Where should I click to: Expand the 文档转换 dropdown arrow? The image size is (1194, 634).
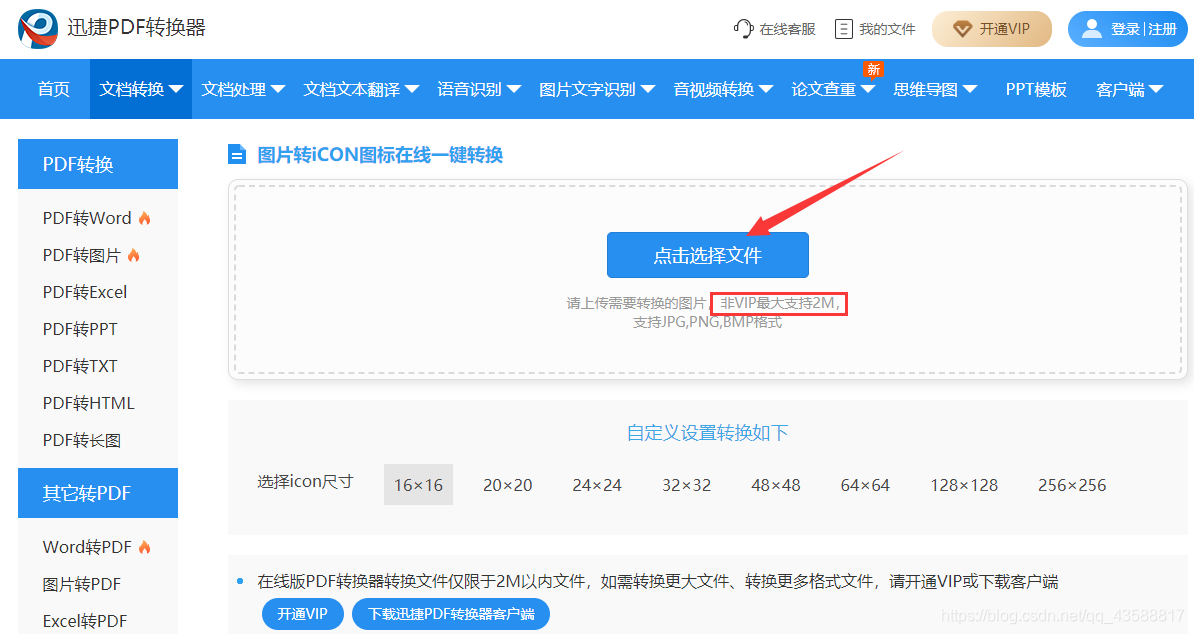pyautogui.click(x=176, y=90)
